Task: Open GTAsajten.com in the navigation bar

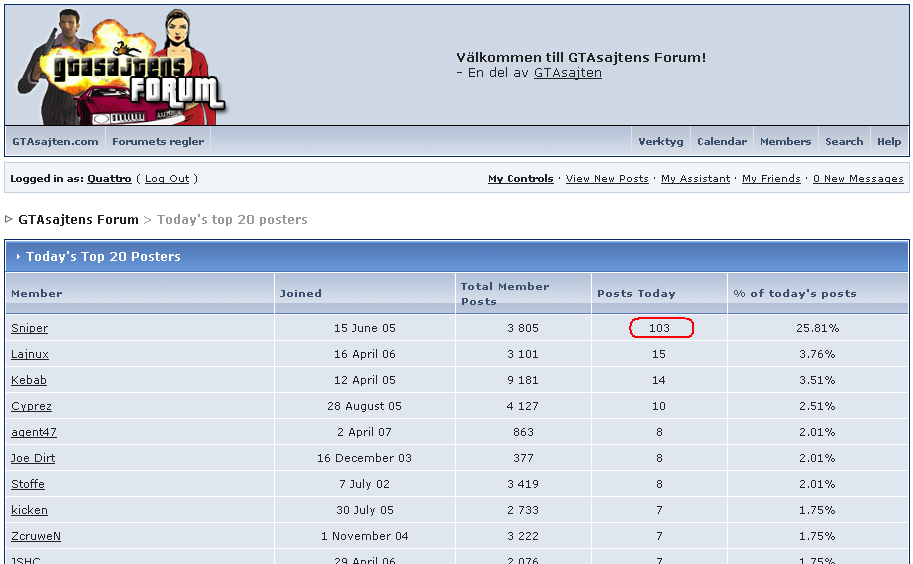Action: click(55, 141)
